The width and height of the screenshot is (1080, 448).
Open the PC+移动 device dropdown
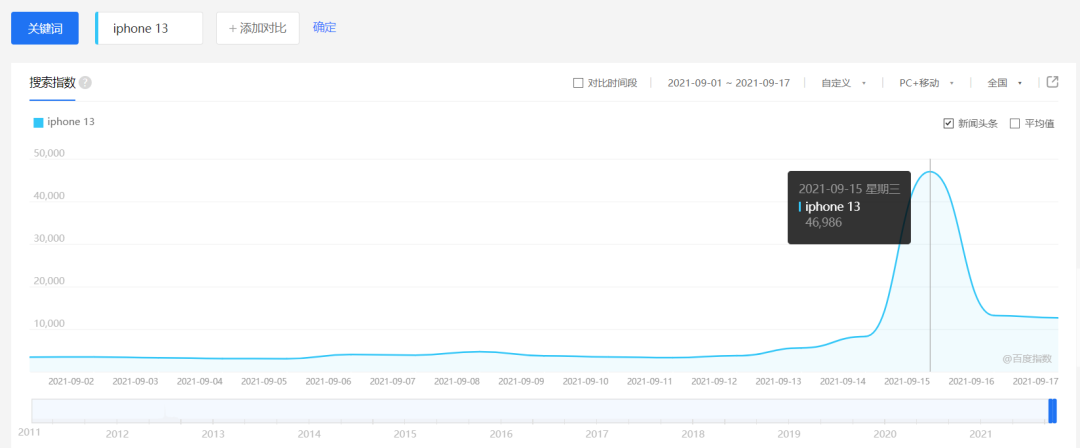point(926,83)
